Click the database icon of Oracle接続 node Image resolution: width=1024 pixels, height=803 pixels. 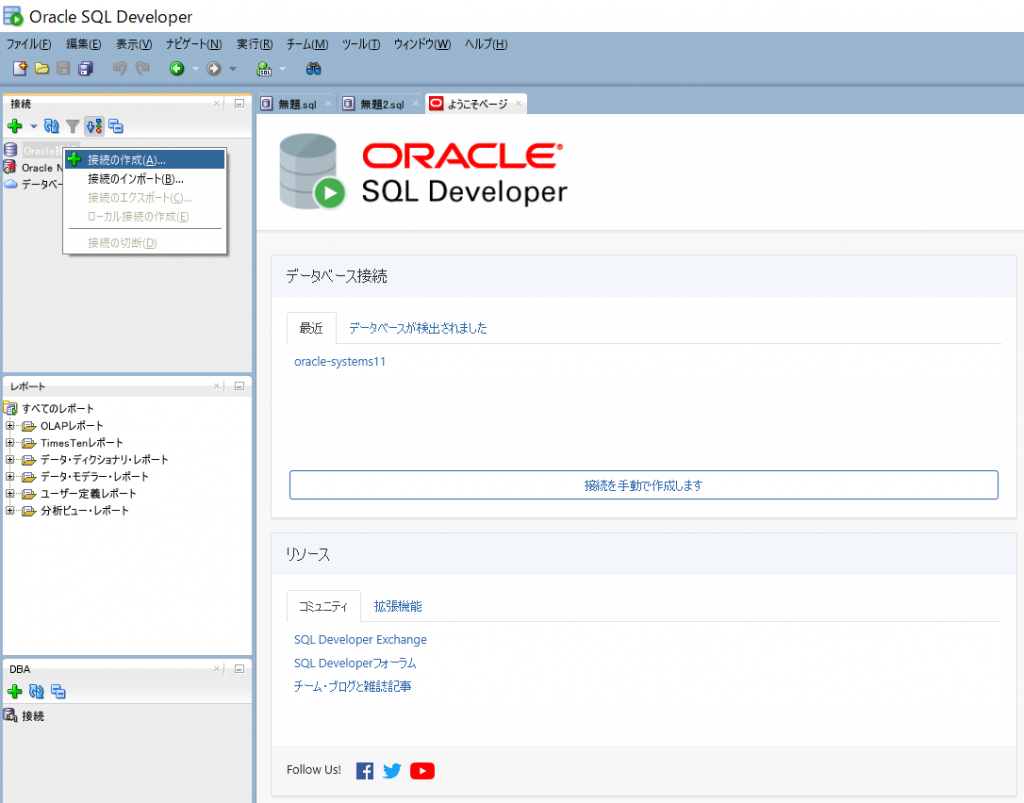point(10,150)
